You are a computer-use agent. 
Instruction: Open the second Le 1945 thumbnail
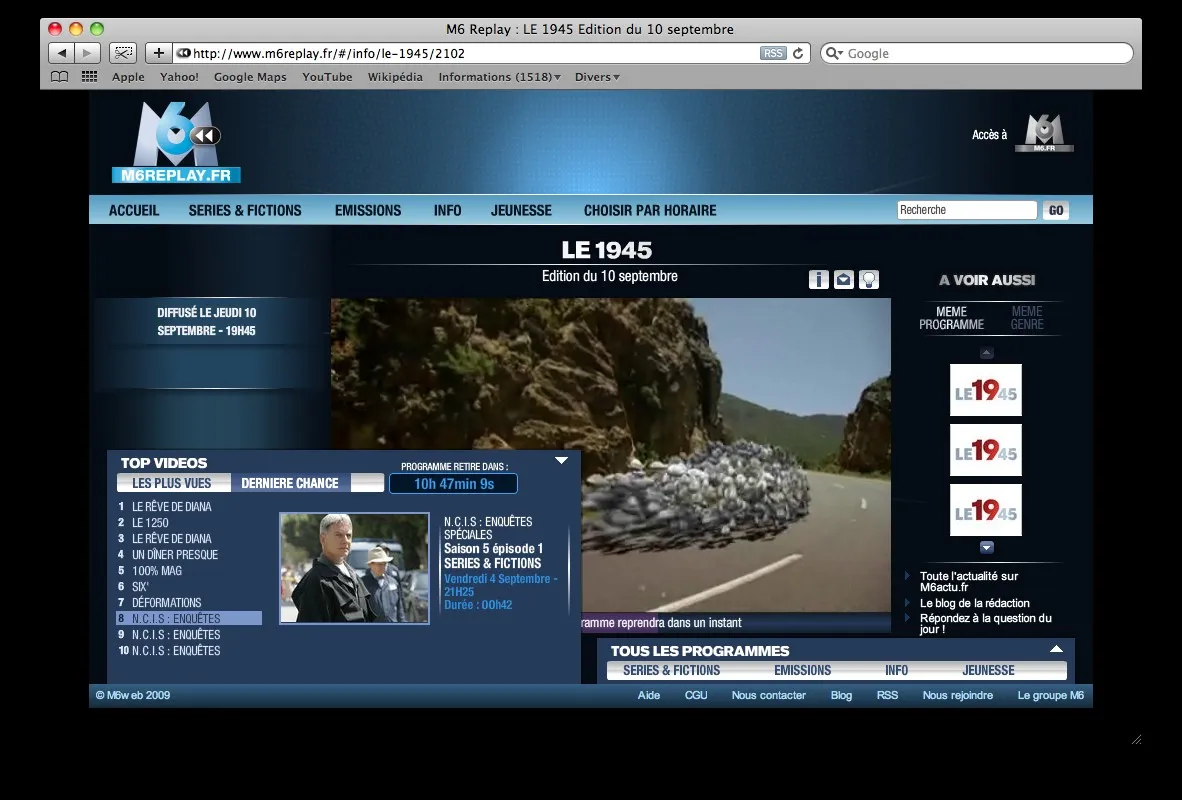(x=986, y=450)
